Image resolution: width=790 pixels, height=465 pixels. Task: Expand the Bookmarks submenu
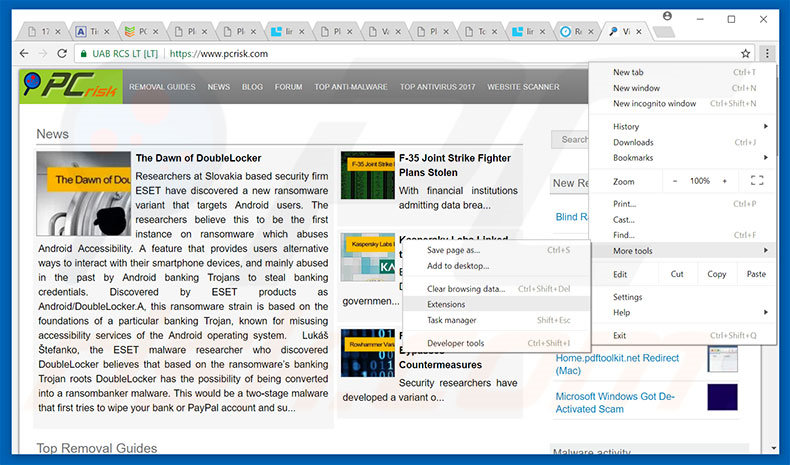(x=682, y=158)
